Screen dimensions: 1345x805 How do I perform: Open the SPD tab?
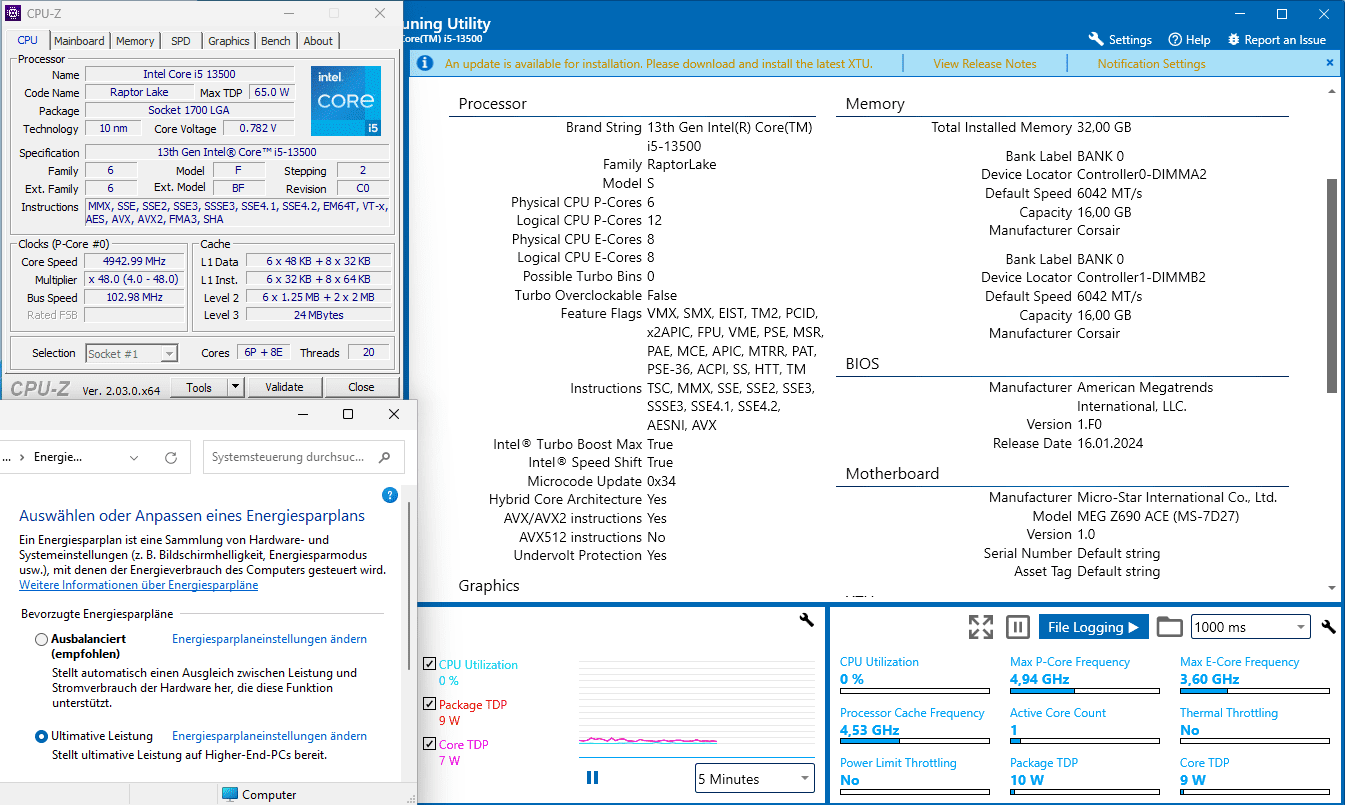(181, 41)
